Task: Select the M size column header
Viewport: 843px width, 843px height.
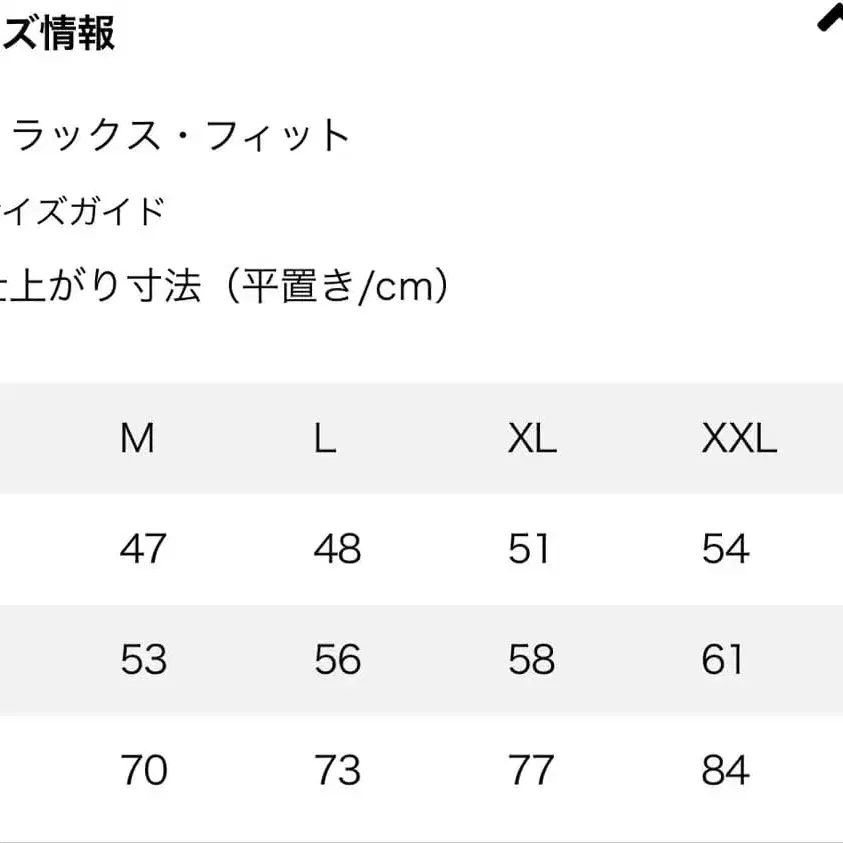Action: click(137, 439)
